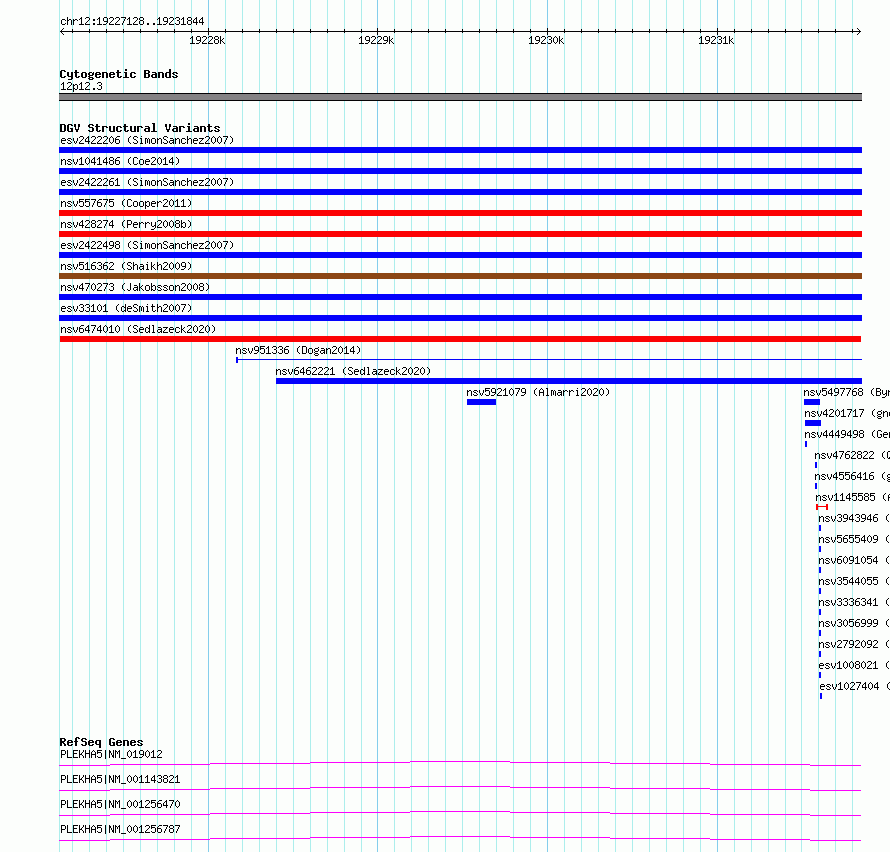Select the nsv1041486 (Coe2014) variant label
Image resolution: width=890 pixels, height=852 pixels.
tap(120, 161)
